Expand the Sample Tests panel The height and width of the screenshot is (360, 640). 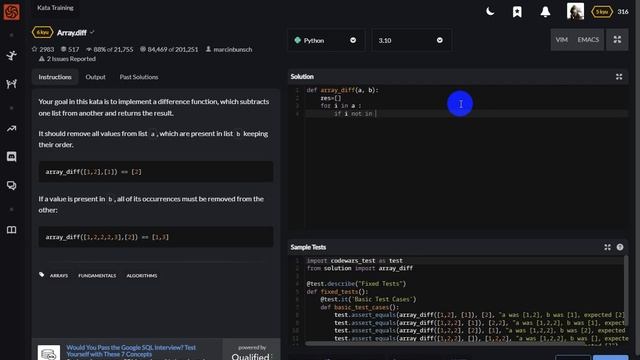(607, 247)
